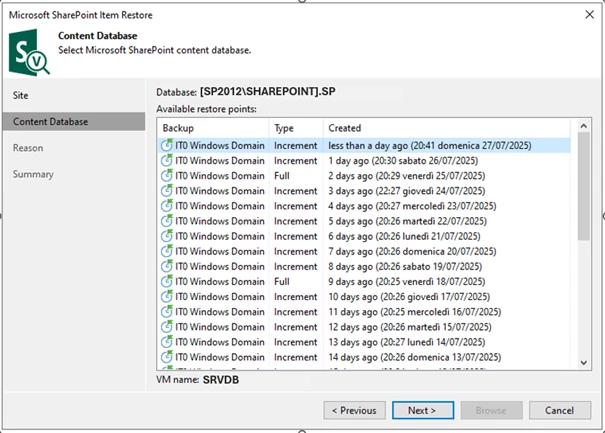605x433 pixels.
Task: Click the Previous button
Action: point(354,410)
